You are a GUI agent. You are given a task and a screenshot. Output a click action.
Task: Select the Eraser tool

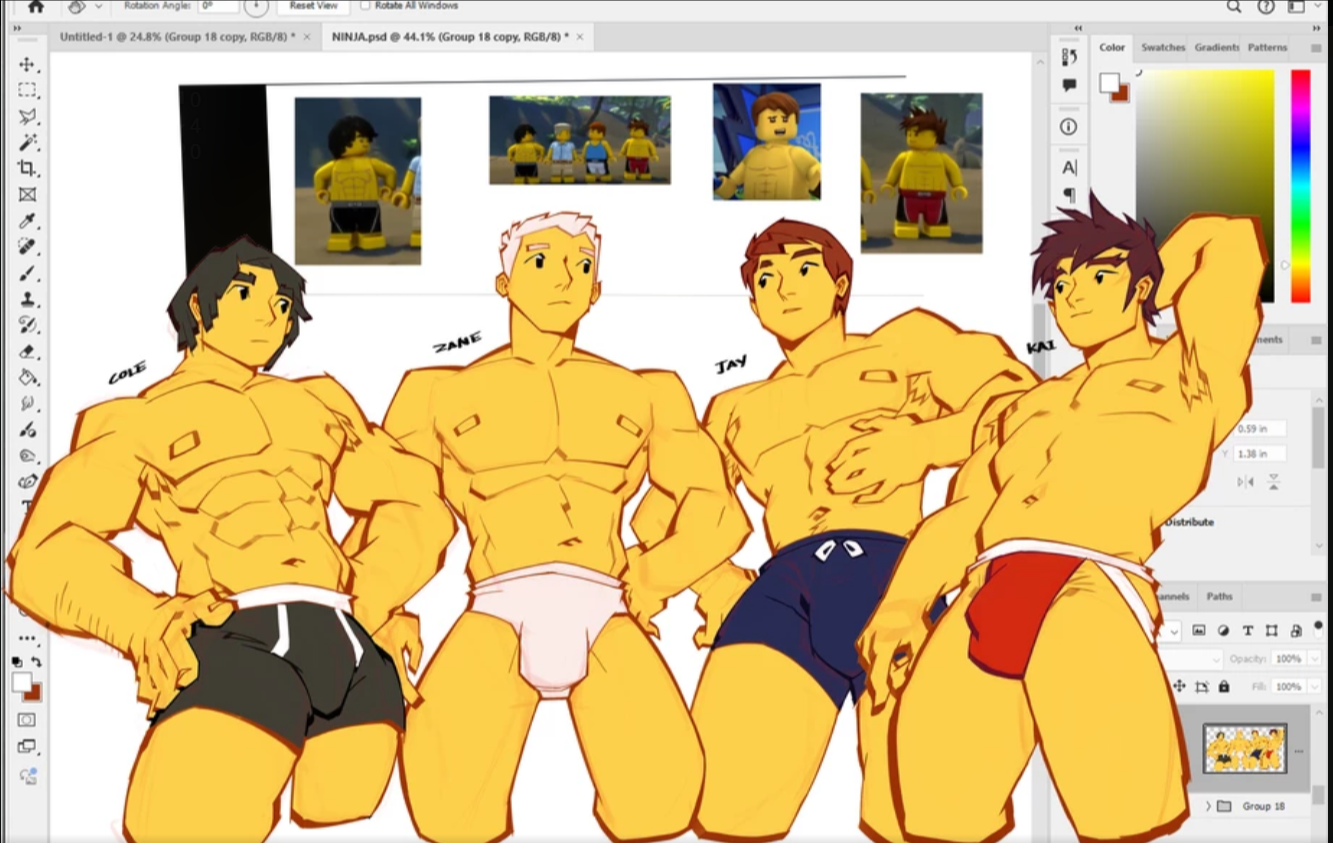[x=27, y=351]
